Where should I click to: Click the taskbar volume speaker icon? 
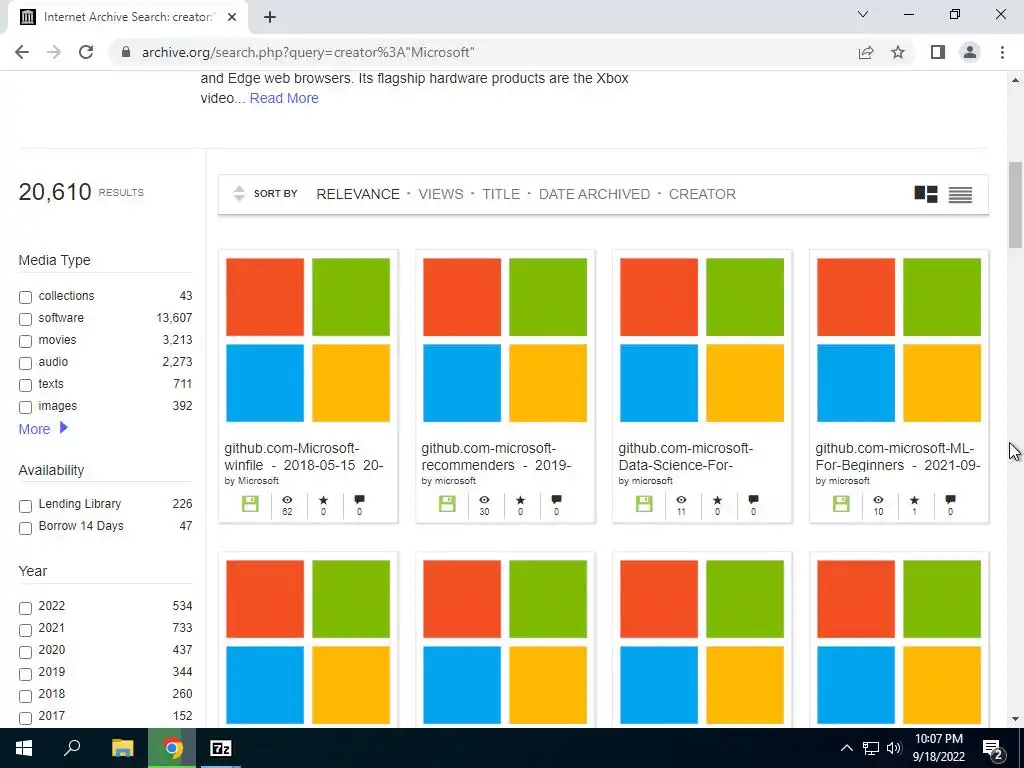coord(894,748)
